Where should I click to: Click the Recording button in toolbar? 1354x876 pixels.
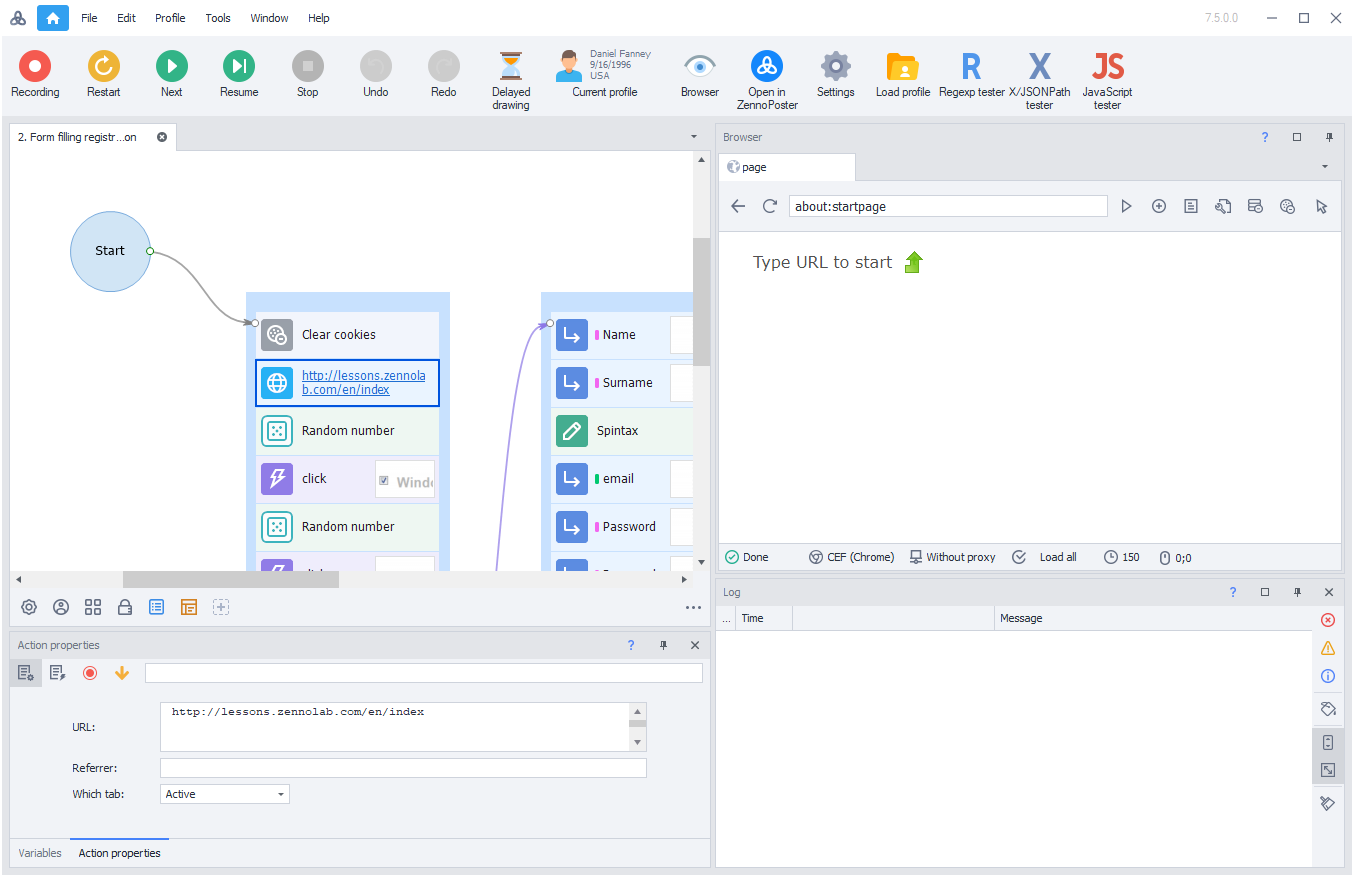coord(35,68)
